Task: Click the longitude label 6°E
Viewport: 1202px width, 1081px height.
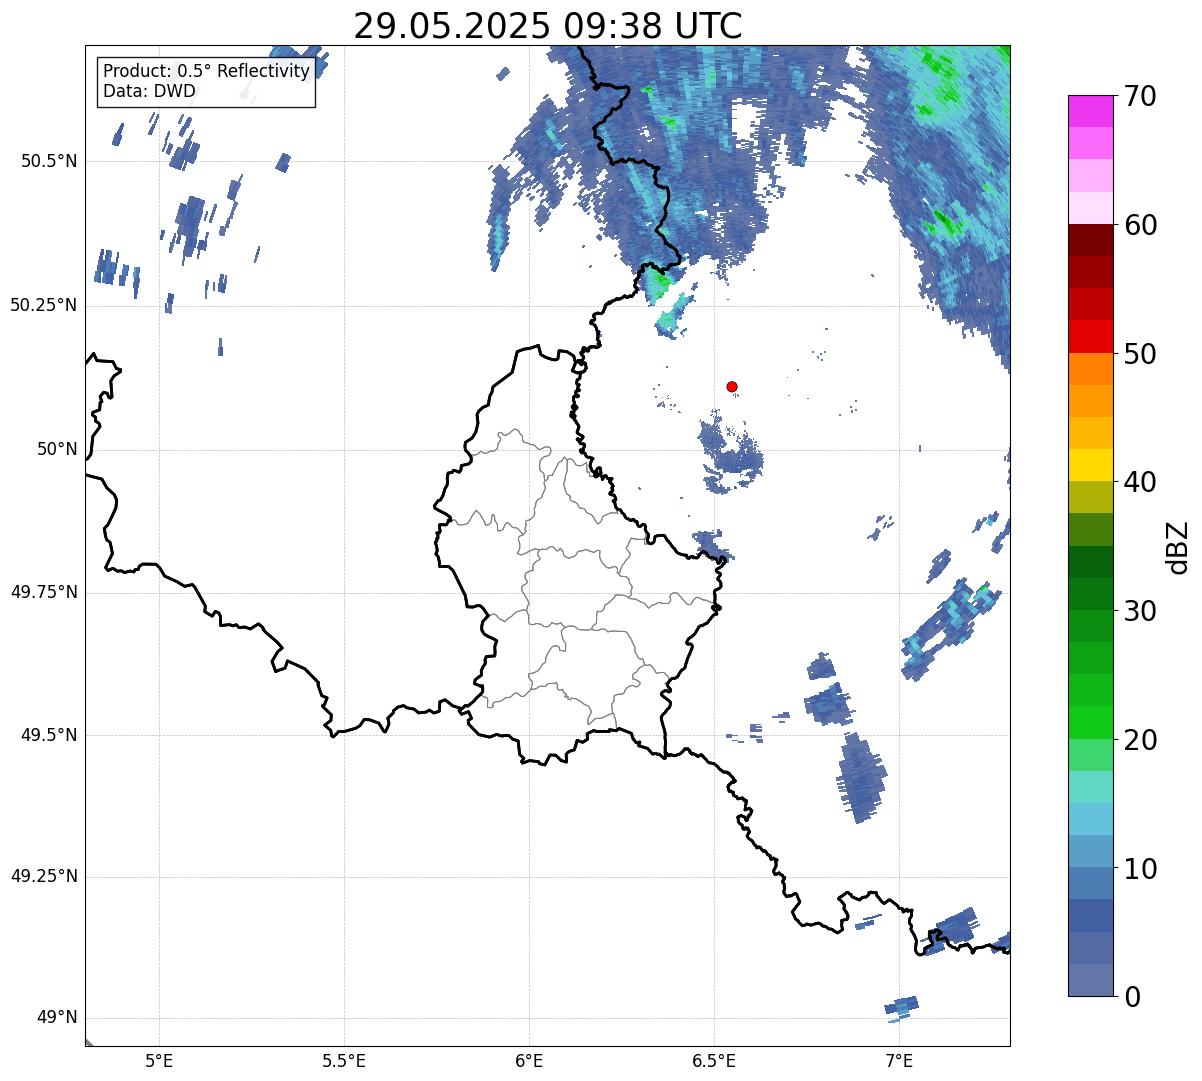Action: 529,1060
